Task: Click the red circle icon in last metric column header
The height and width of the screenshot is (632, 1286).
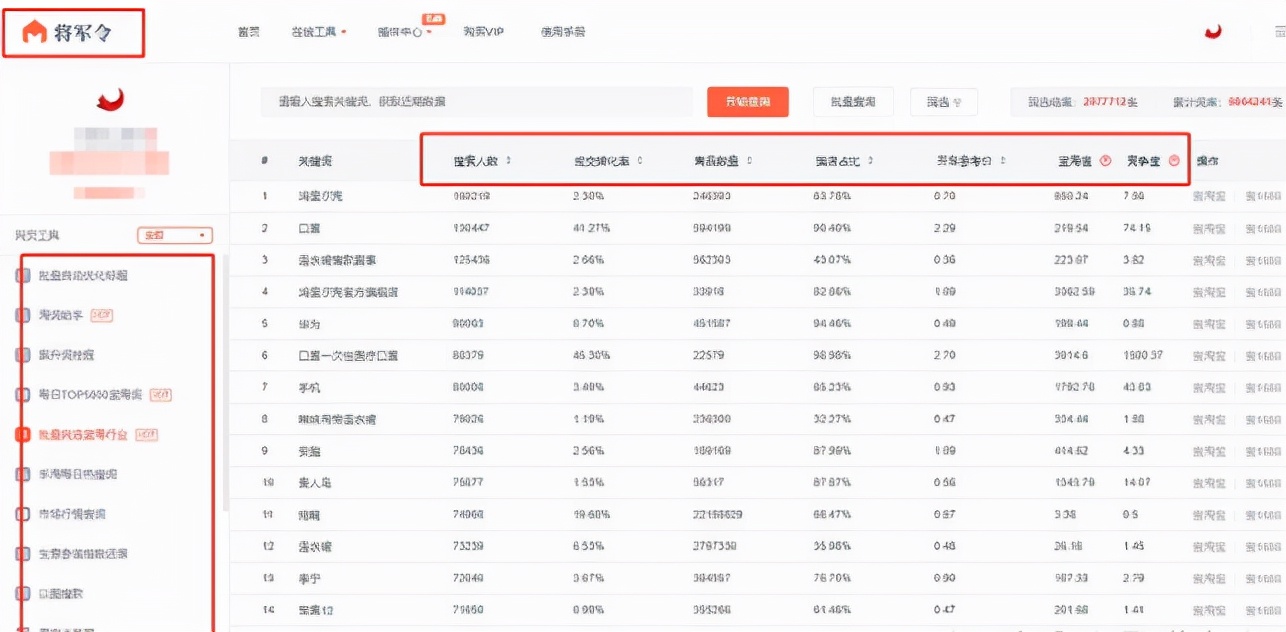Action: tap(1174, 160)
